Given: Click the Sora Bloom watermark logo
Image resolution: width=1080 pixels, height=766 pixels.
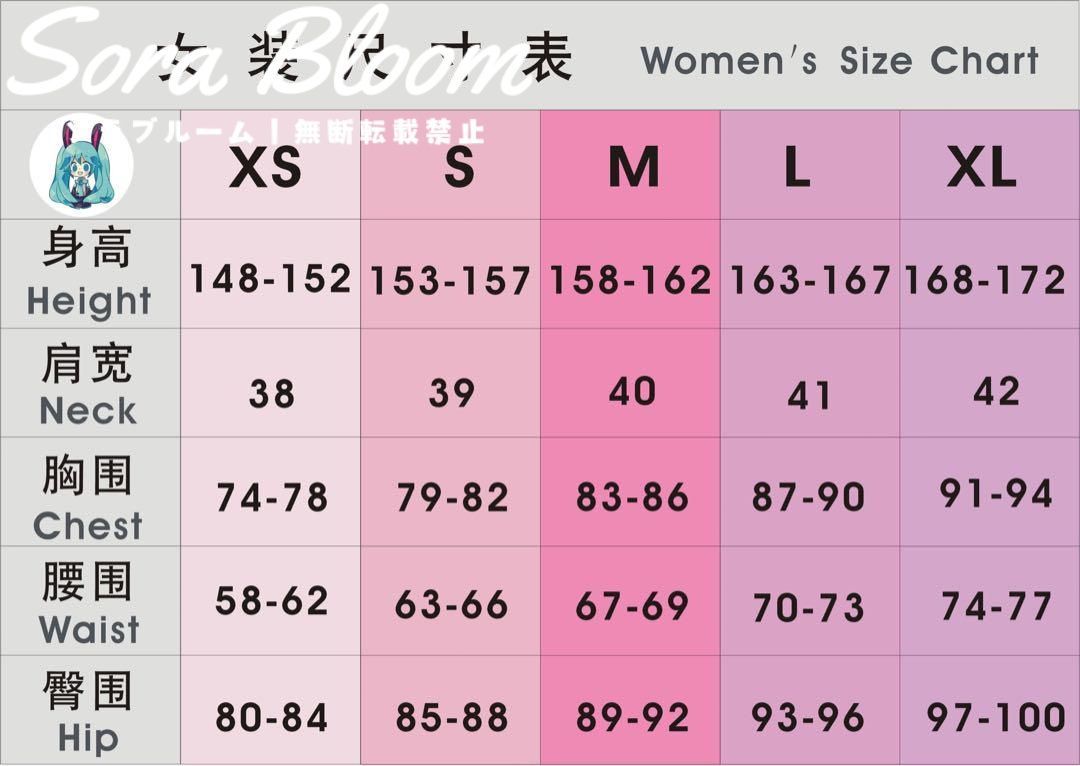Looking at the screenshot, I should point(274,53).
